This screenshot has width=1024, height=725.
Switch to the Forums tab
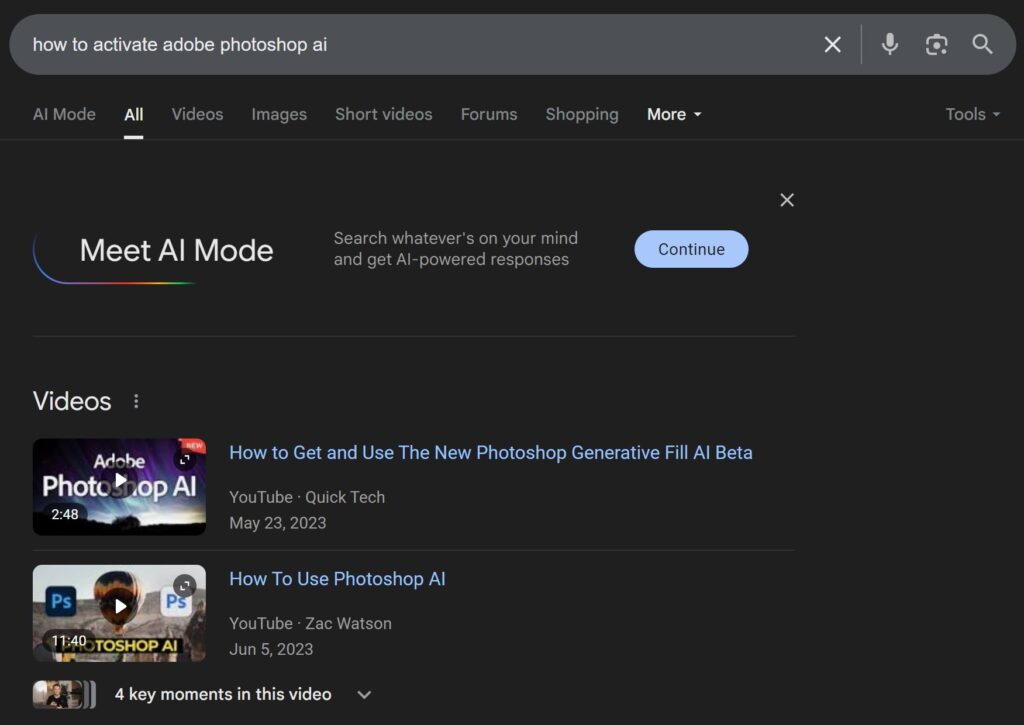488,114
